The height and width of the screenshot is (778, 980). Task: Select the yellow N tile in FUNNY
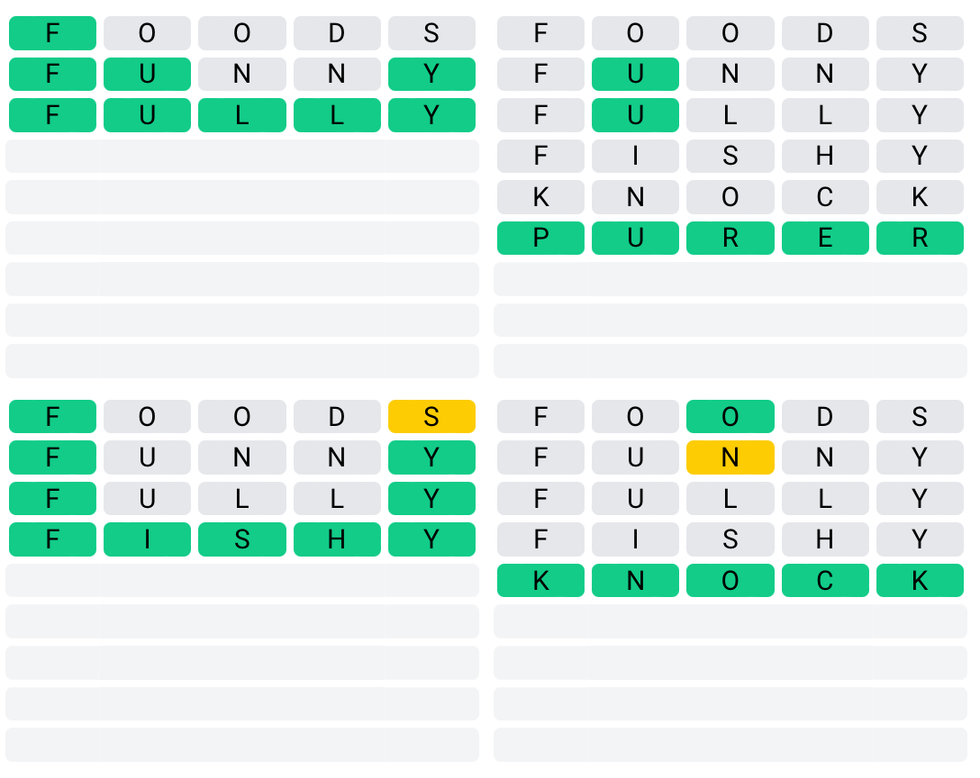[730, 458]
